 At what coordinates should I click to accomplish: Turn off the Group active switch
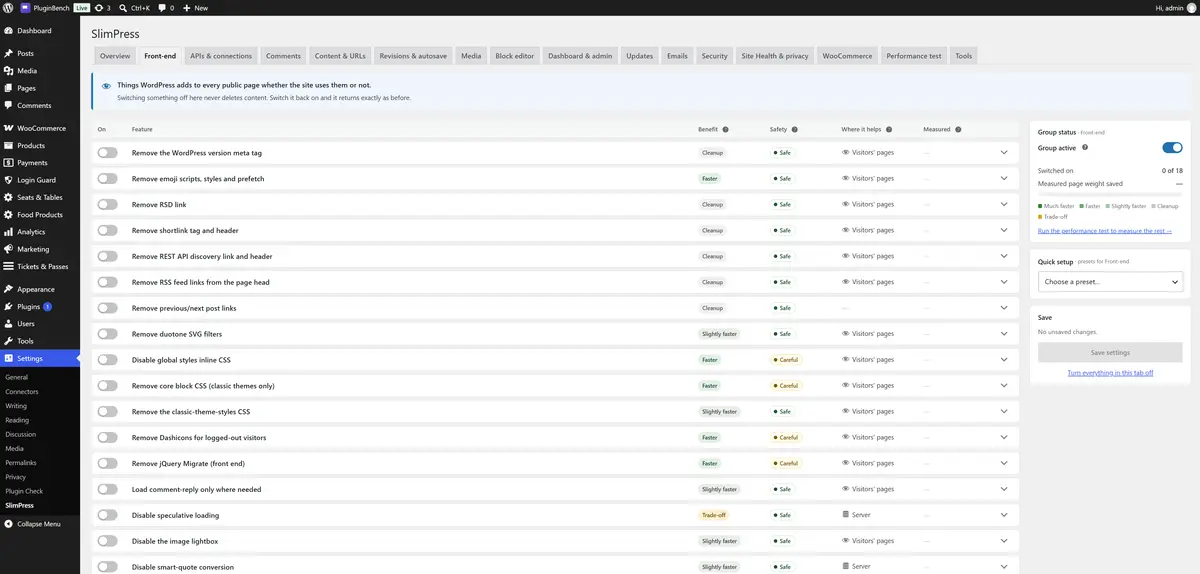click(1172, 148)
